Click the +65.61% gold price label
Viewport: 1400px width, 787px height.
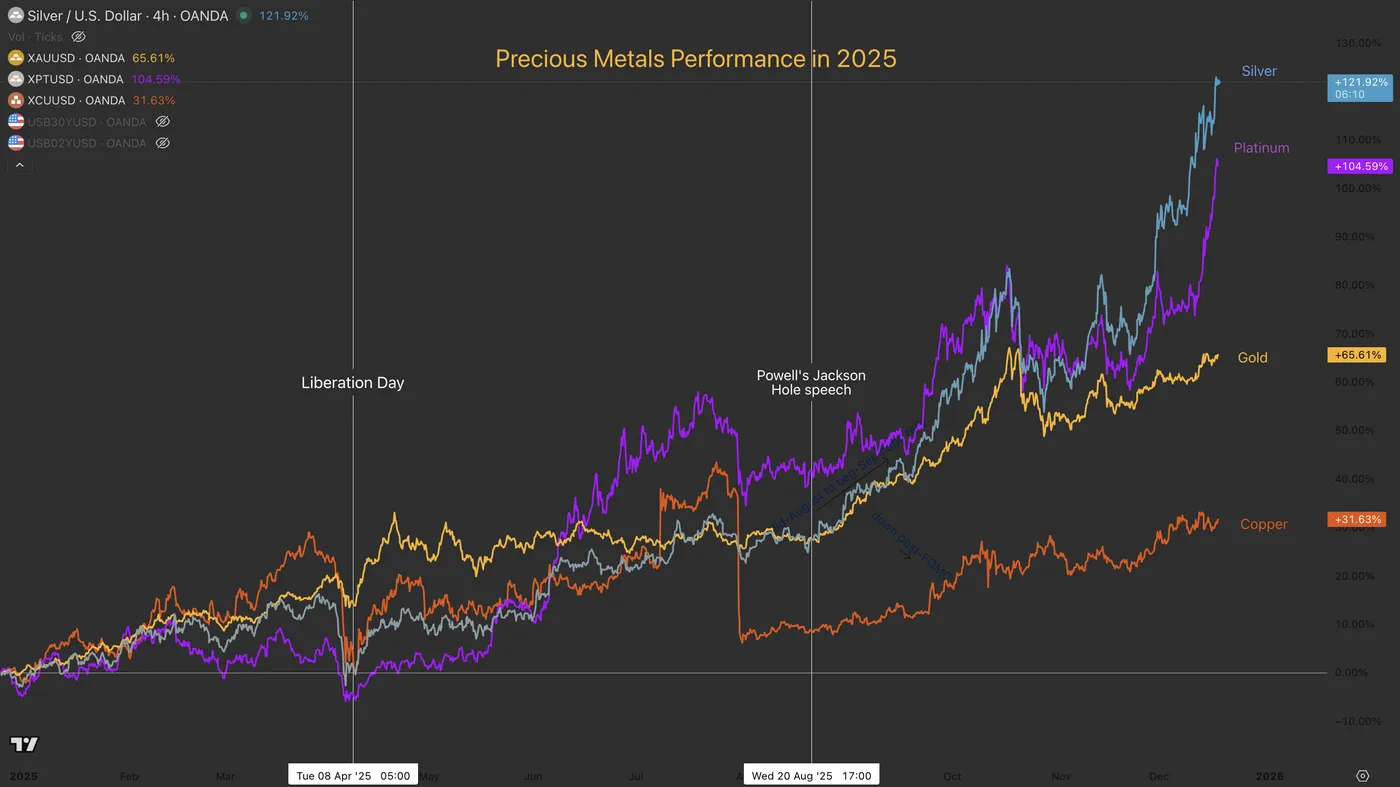(x=1356, y=355)
